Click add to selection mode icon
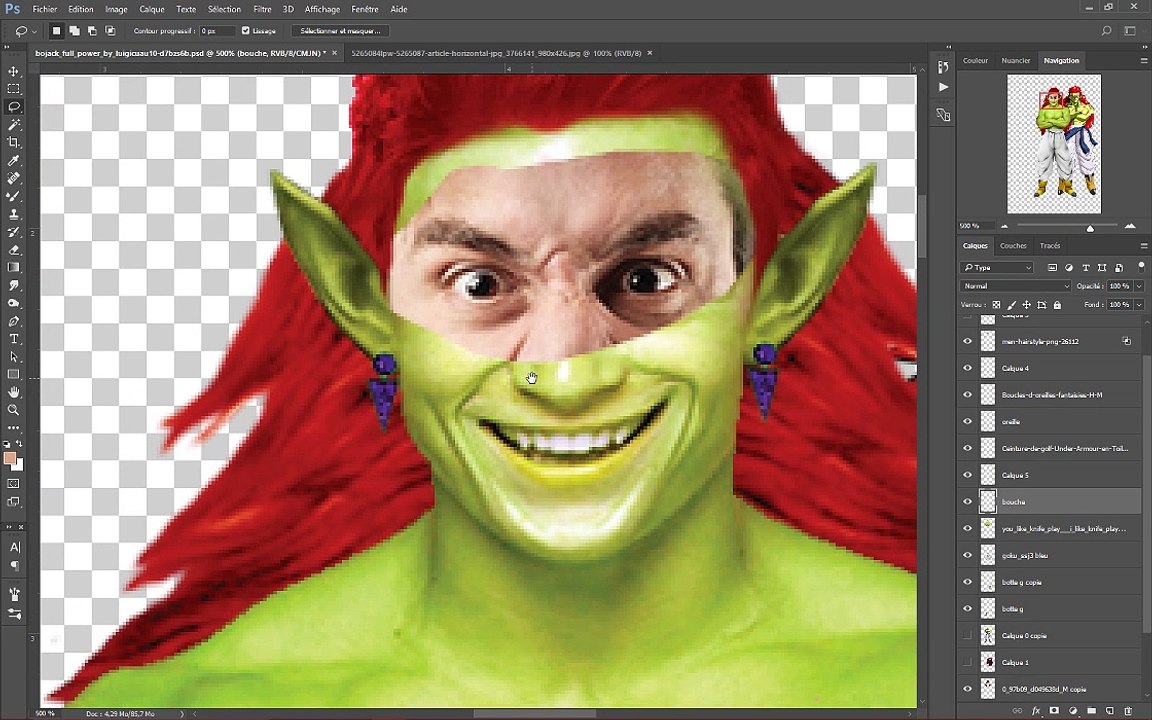Viewport: 1152px width, 720px height. tap(74, 31)
